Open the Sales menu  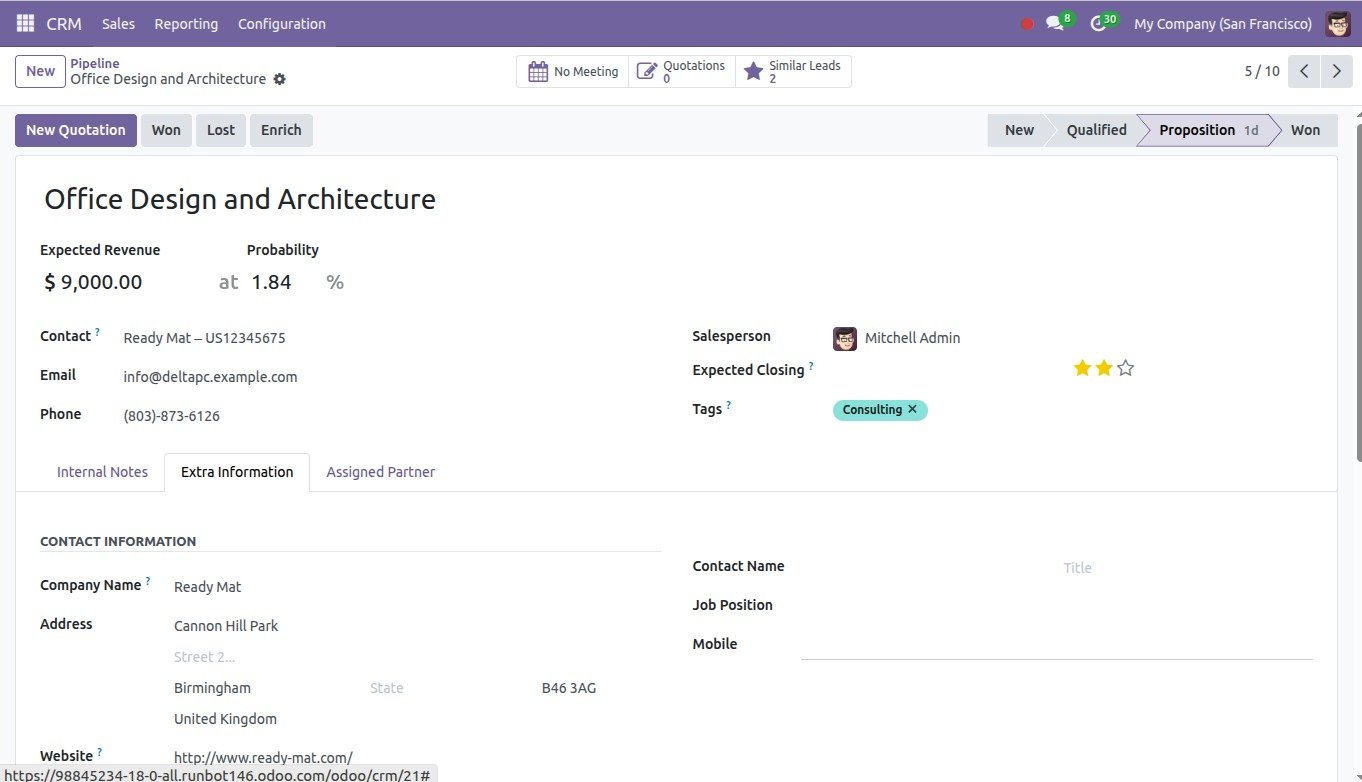(x=118, y=23)
